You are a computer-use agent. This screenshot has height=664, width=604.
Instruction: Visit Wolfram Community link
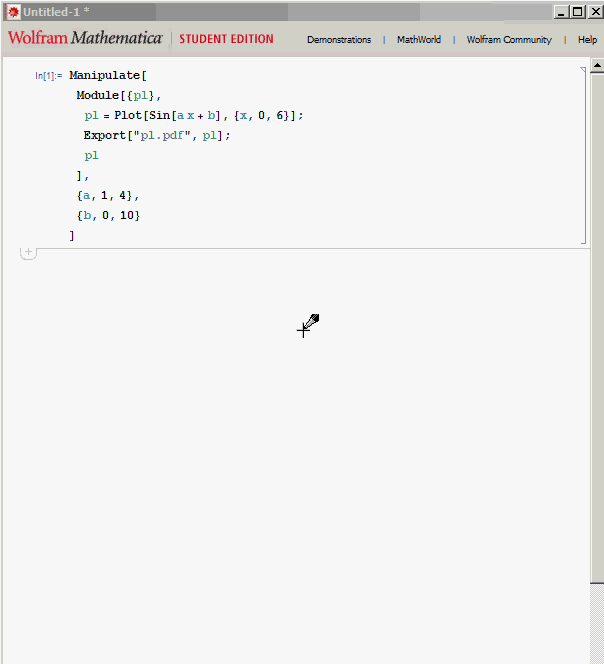509,39
